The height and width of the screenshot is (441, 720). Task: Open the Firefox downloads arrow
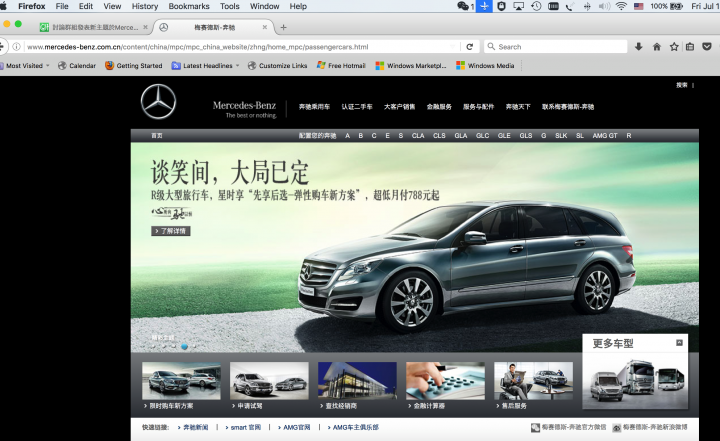638,47
